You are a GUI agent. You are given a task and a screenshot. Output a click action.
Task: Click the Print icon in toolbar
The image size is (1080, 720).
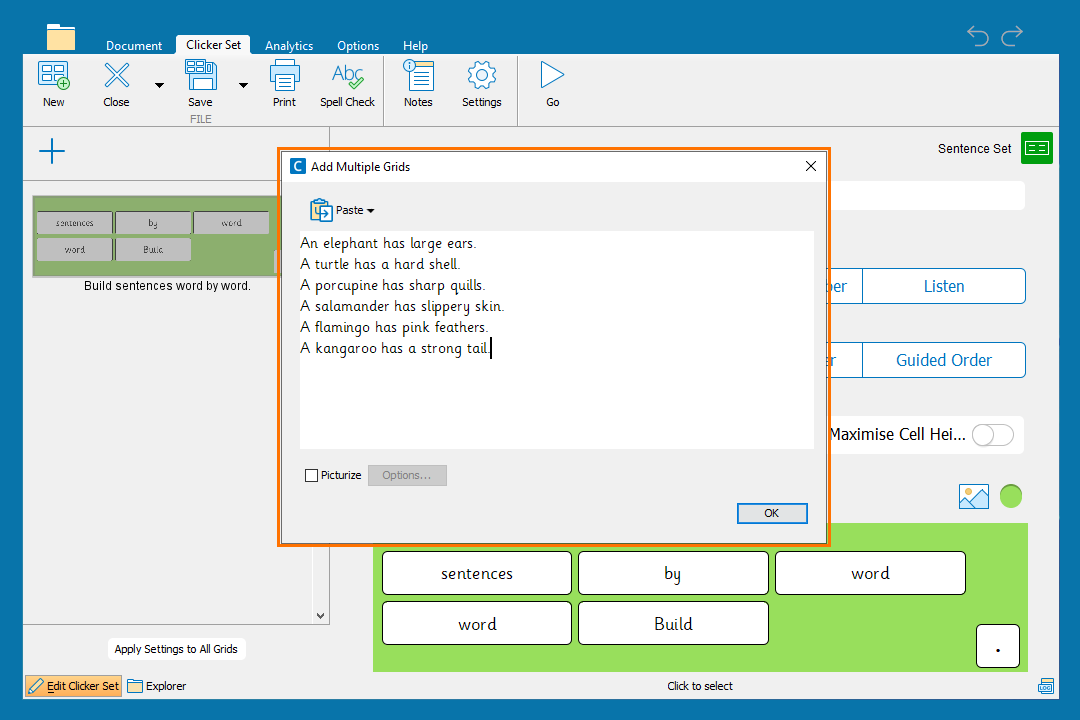(x=284, y=77)
